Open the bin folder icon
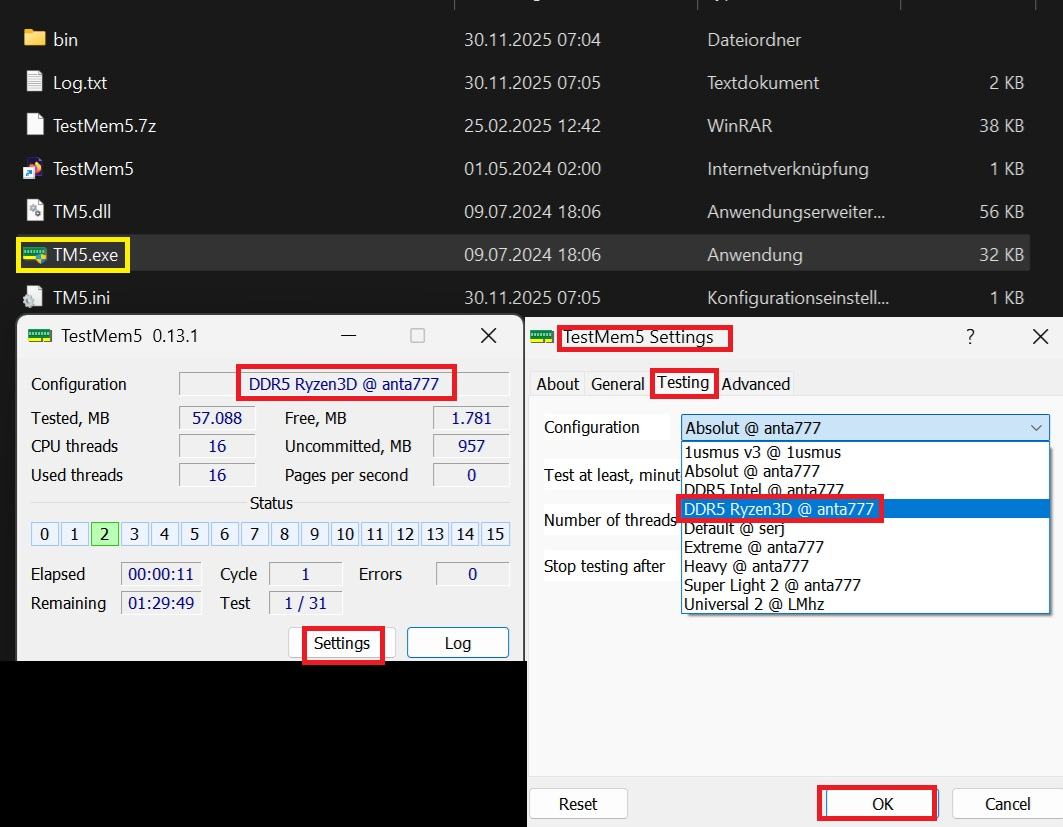Image resolution: width=1063 pixels, height=827 pixels. pos(34,38)
